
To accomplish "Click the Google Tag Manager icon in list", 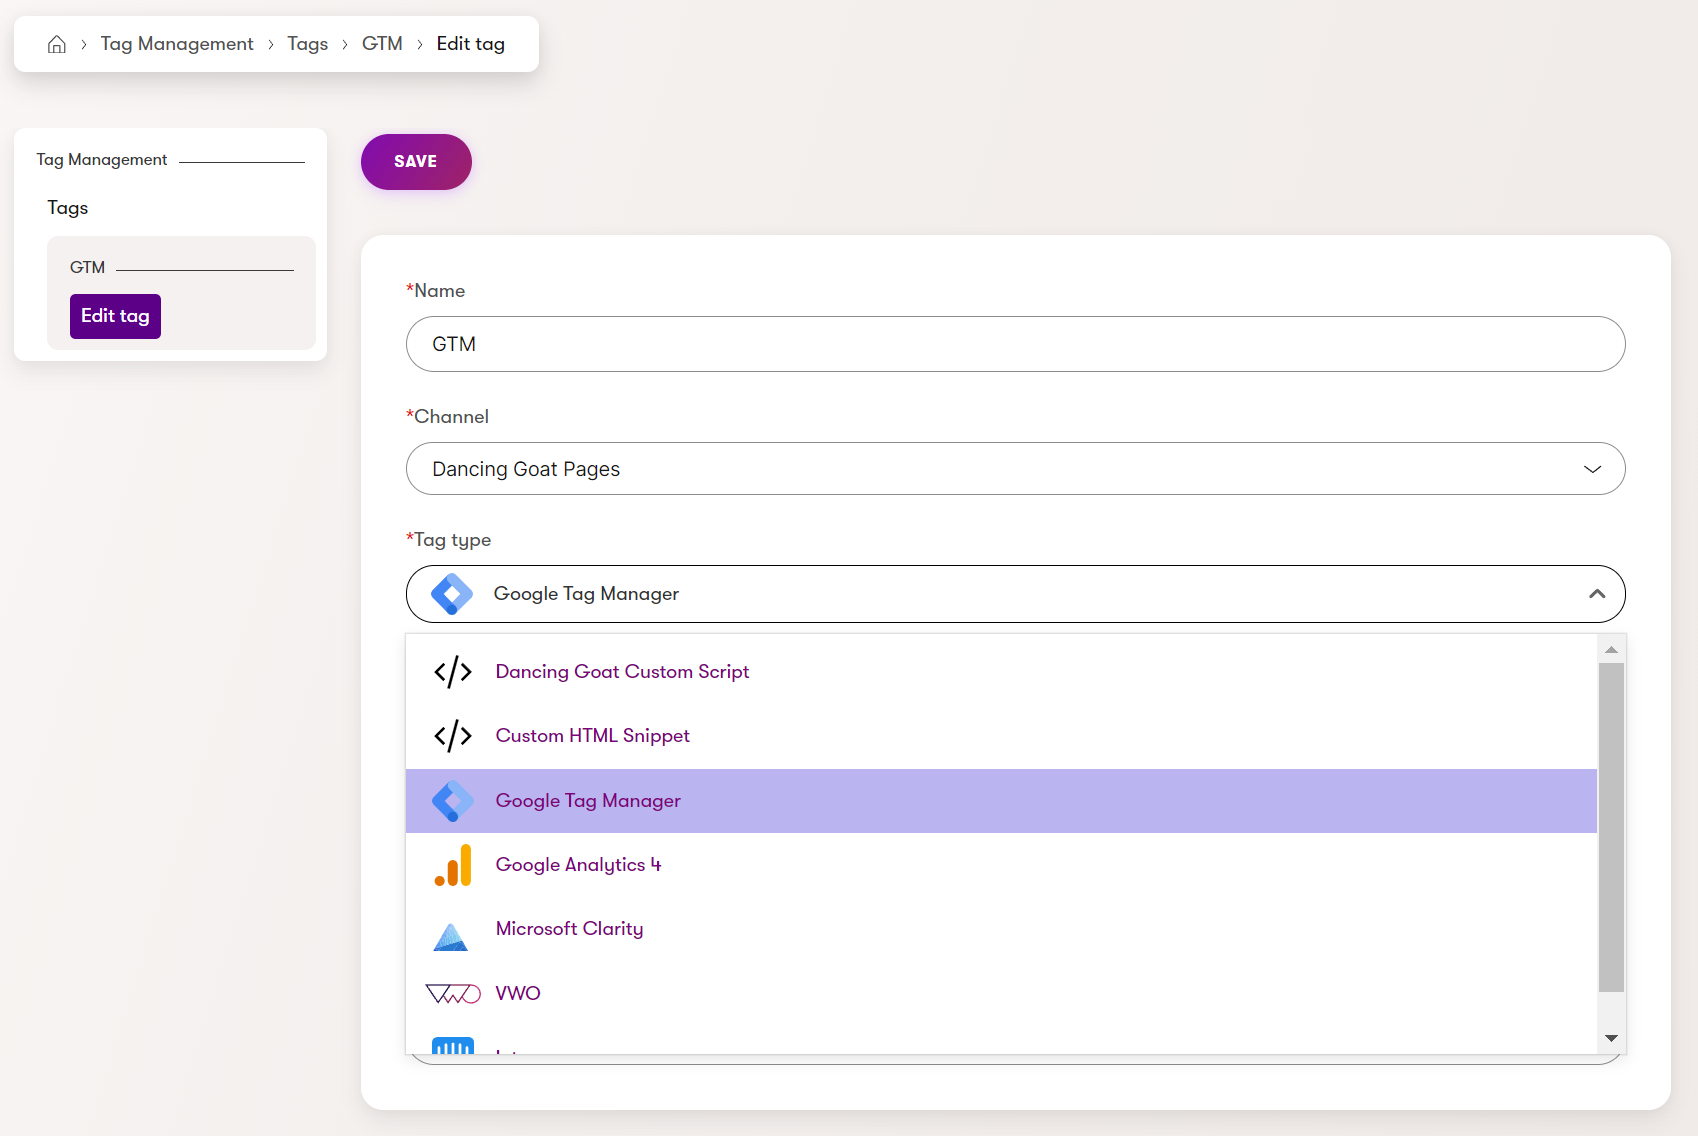I will point(453,801).
